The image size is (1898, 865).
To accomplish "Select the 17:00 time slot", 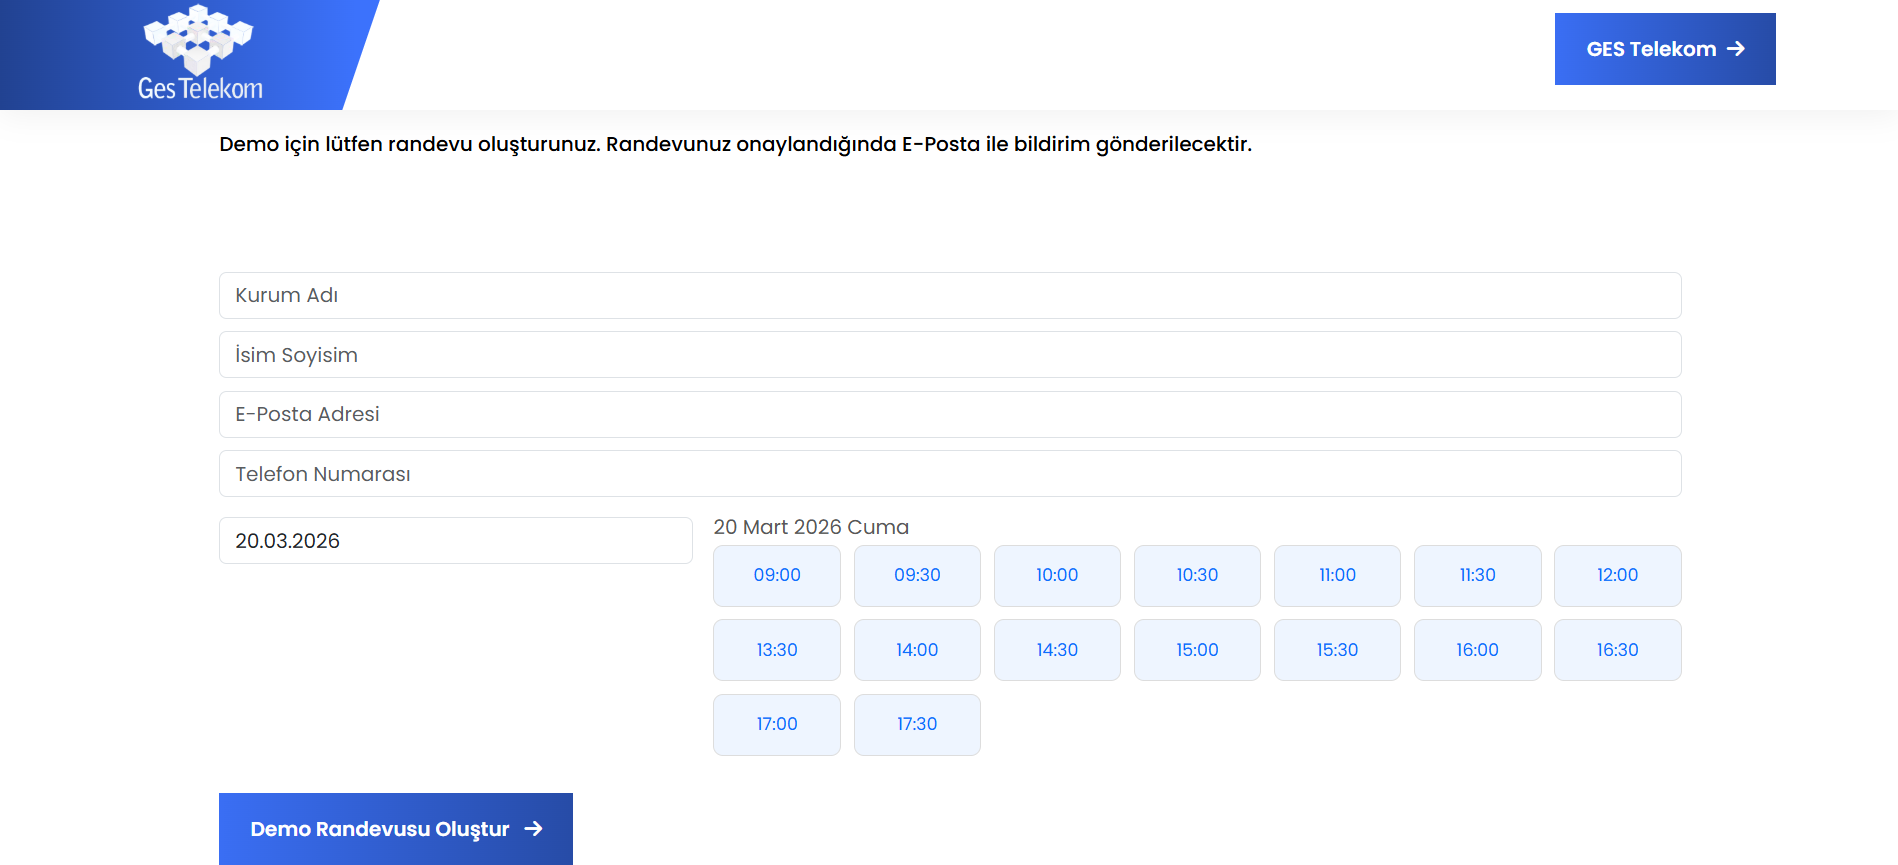I will point(776,724).
